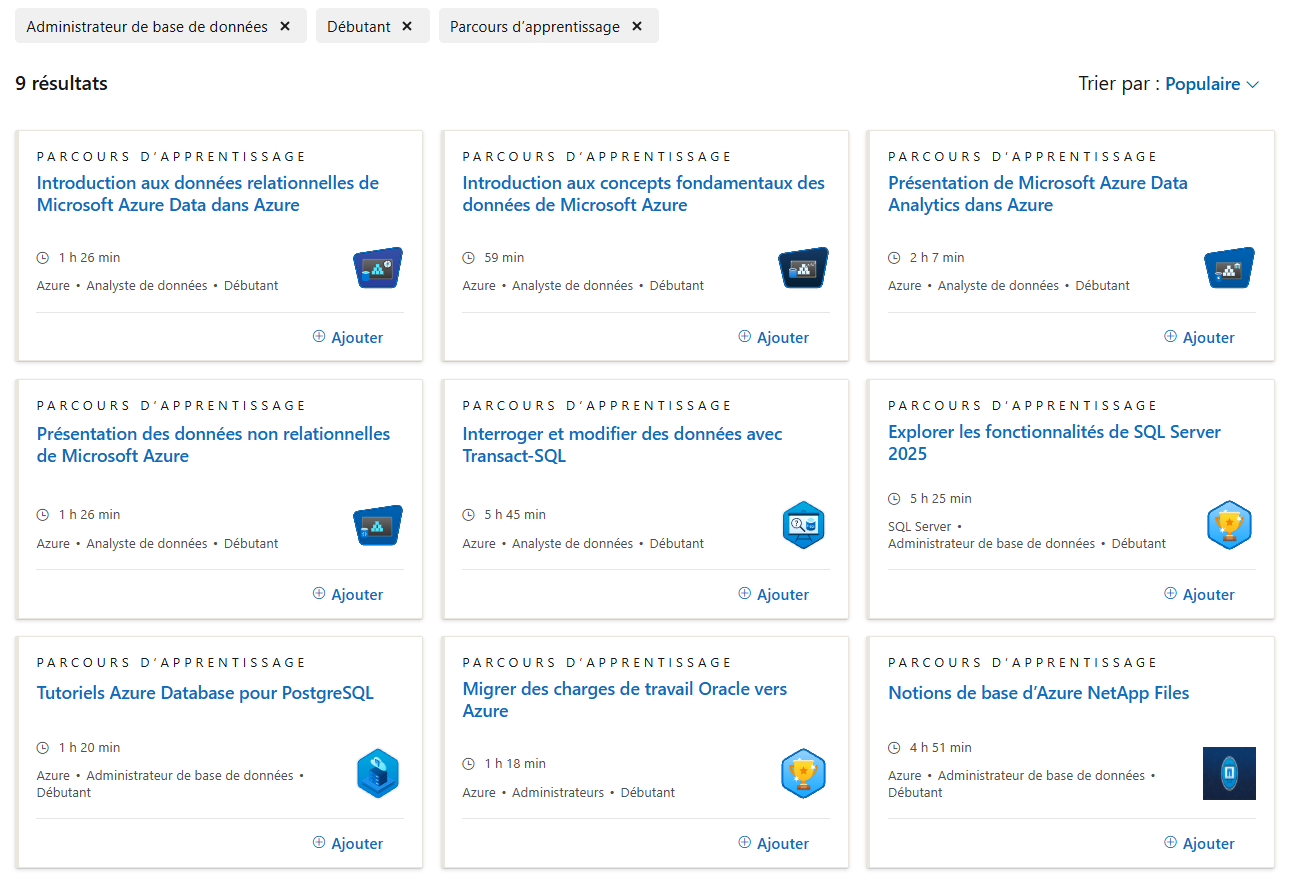Open Présentation de Microsoft Azure Data Analytics
This screenshot has height=880, width=1291.
(1038, 194)
